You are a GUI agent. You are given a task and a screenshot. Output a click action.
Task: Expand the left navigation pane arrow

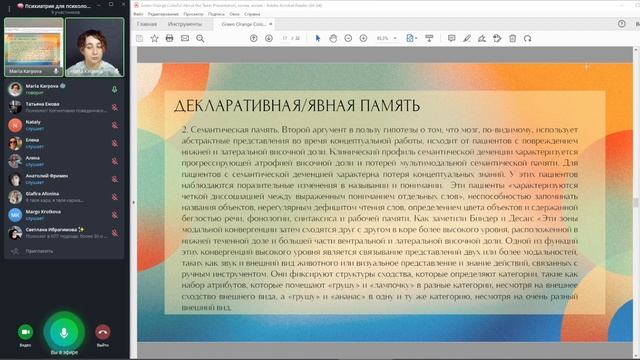(133, 202)
